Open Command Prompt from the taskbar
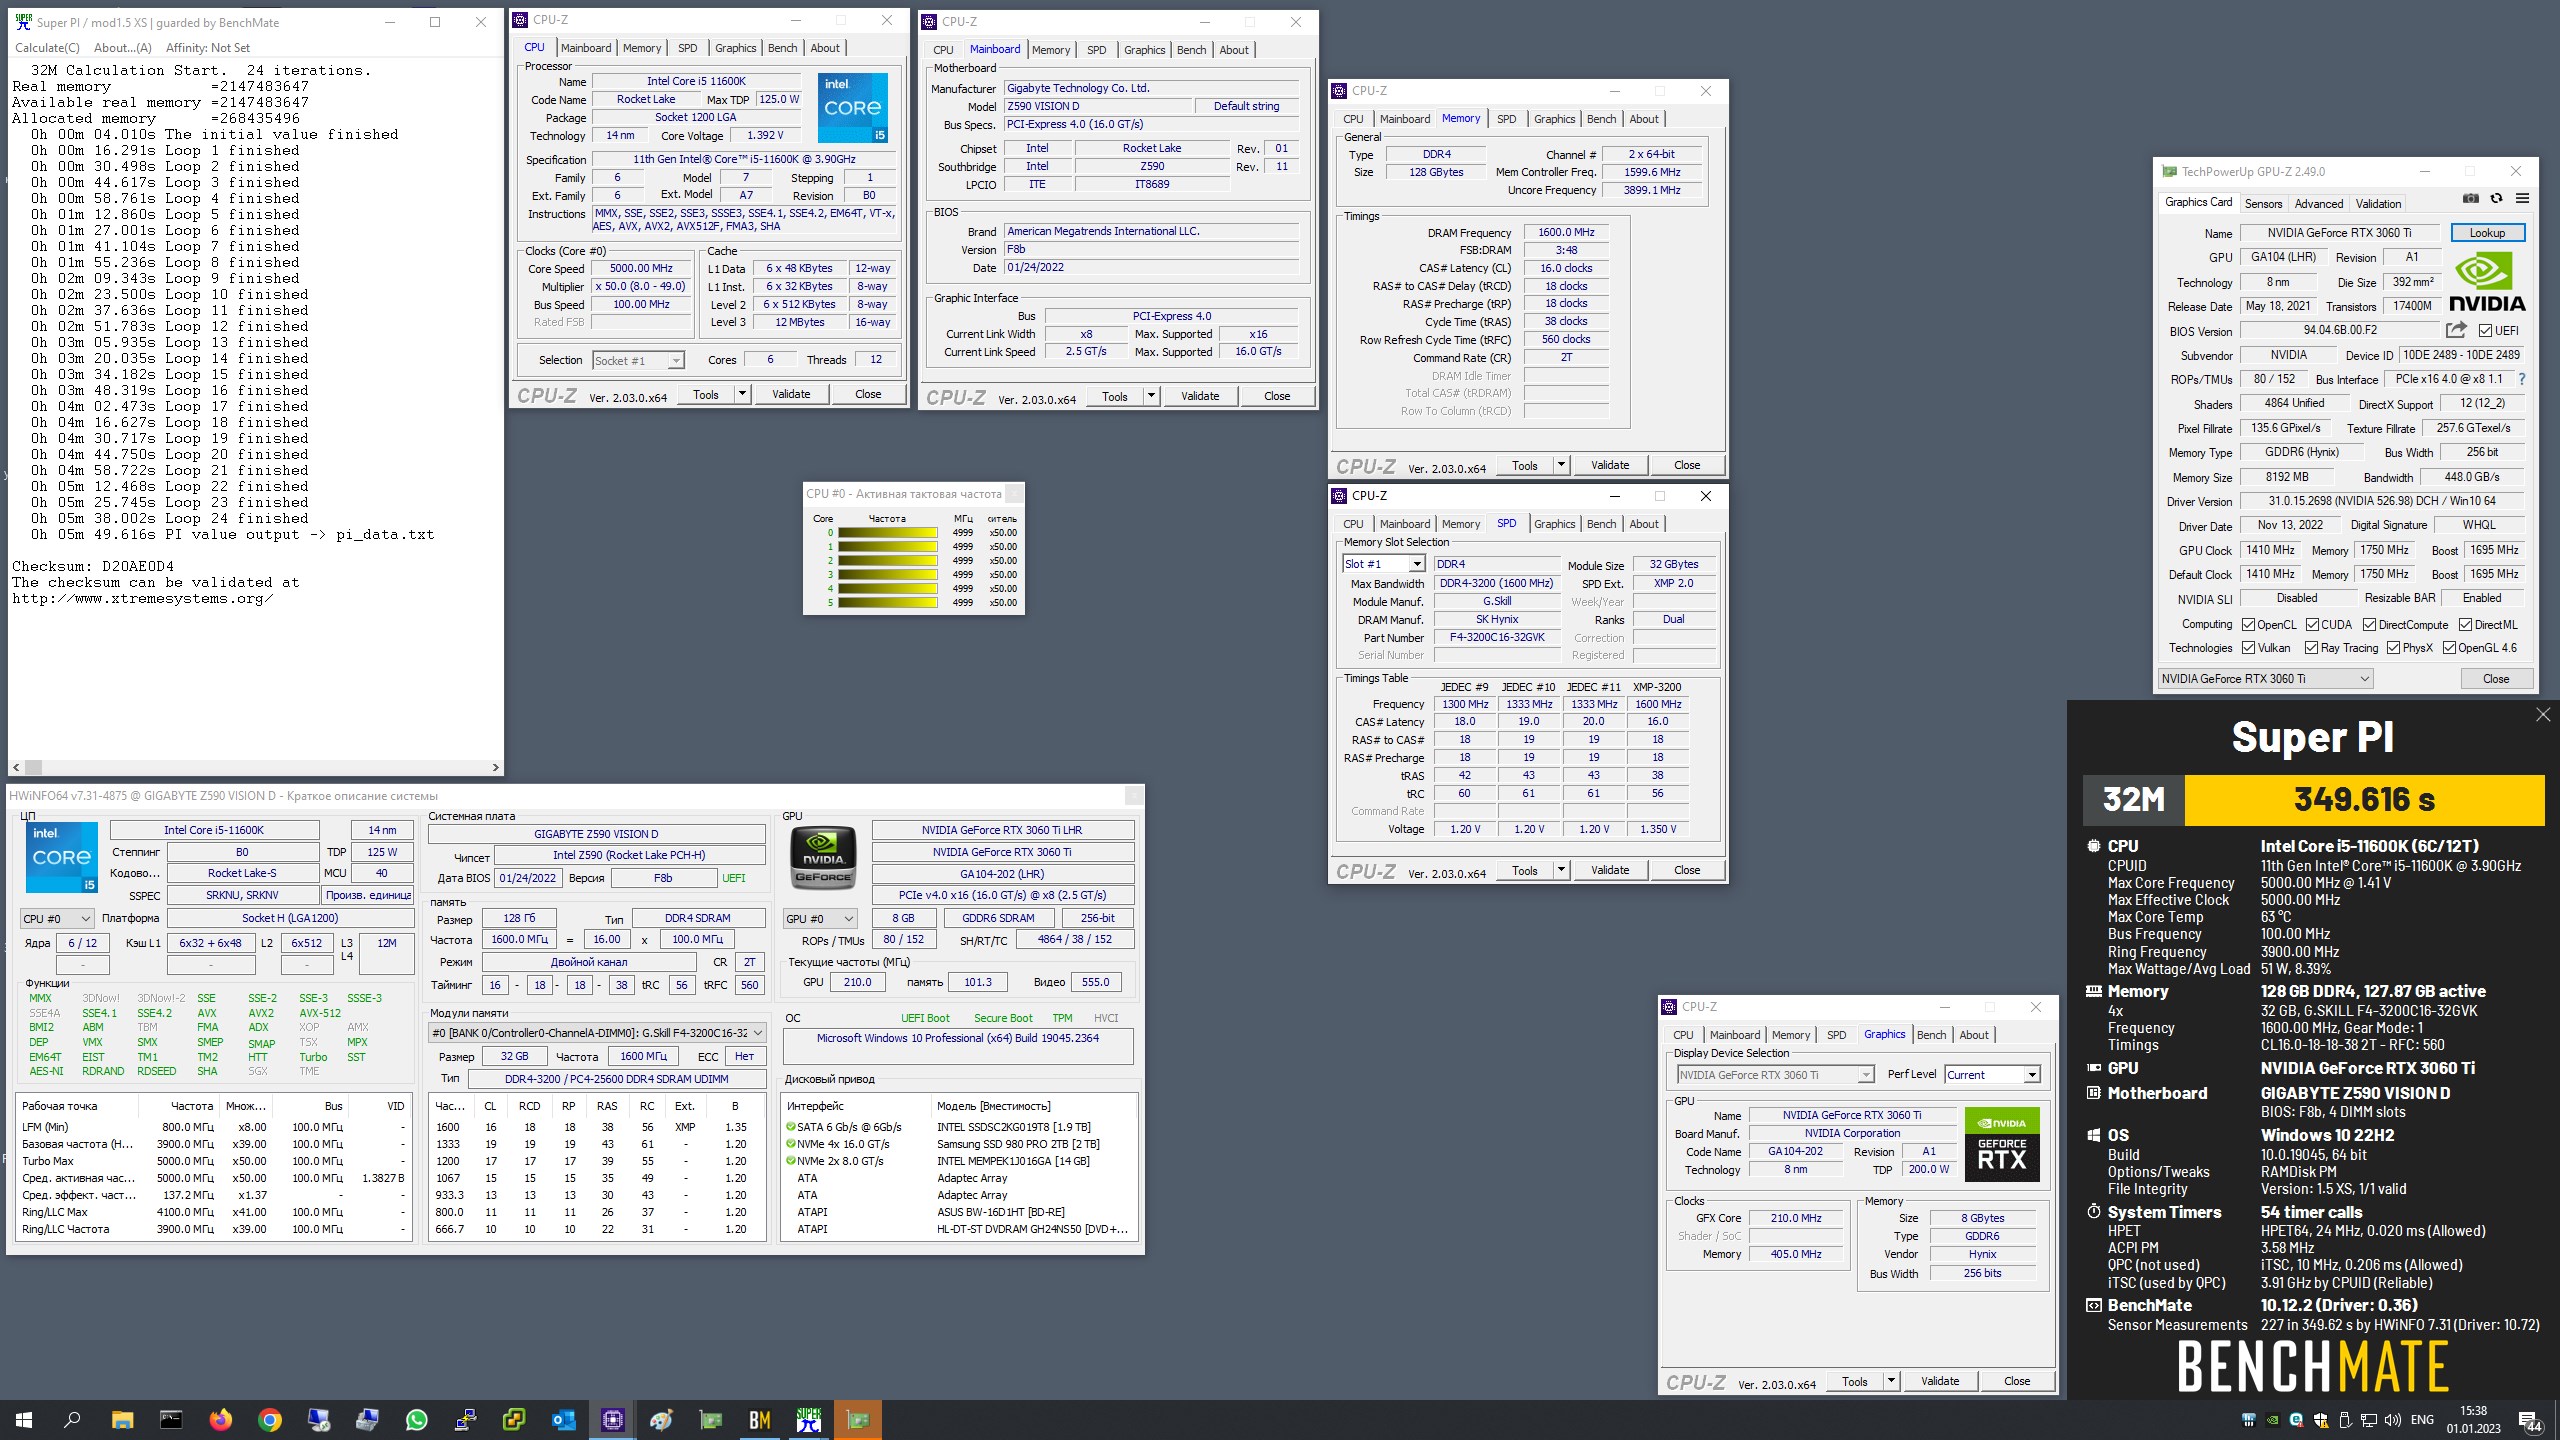 [x=171, y=1419]
